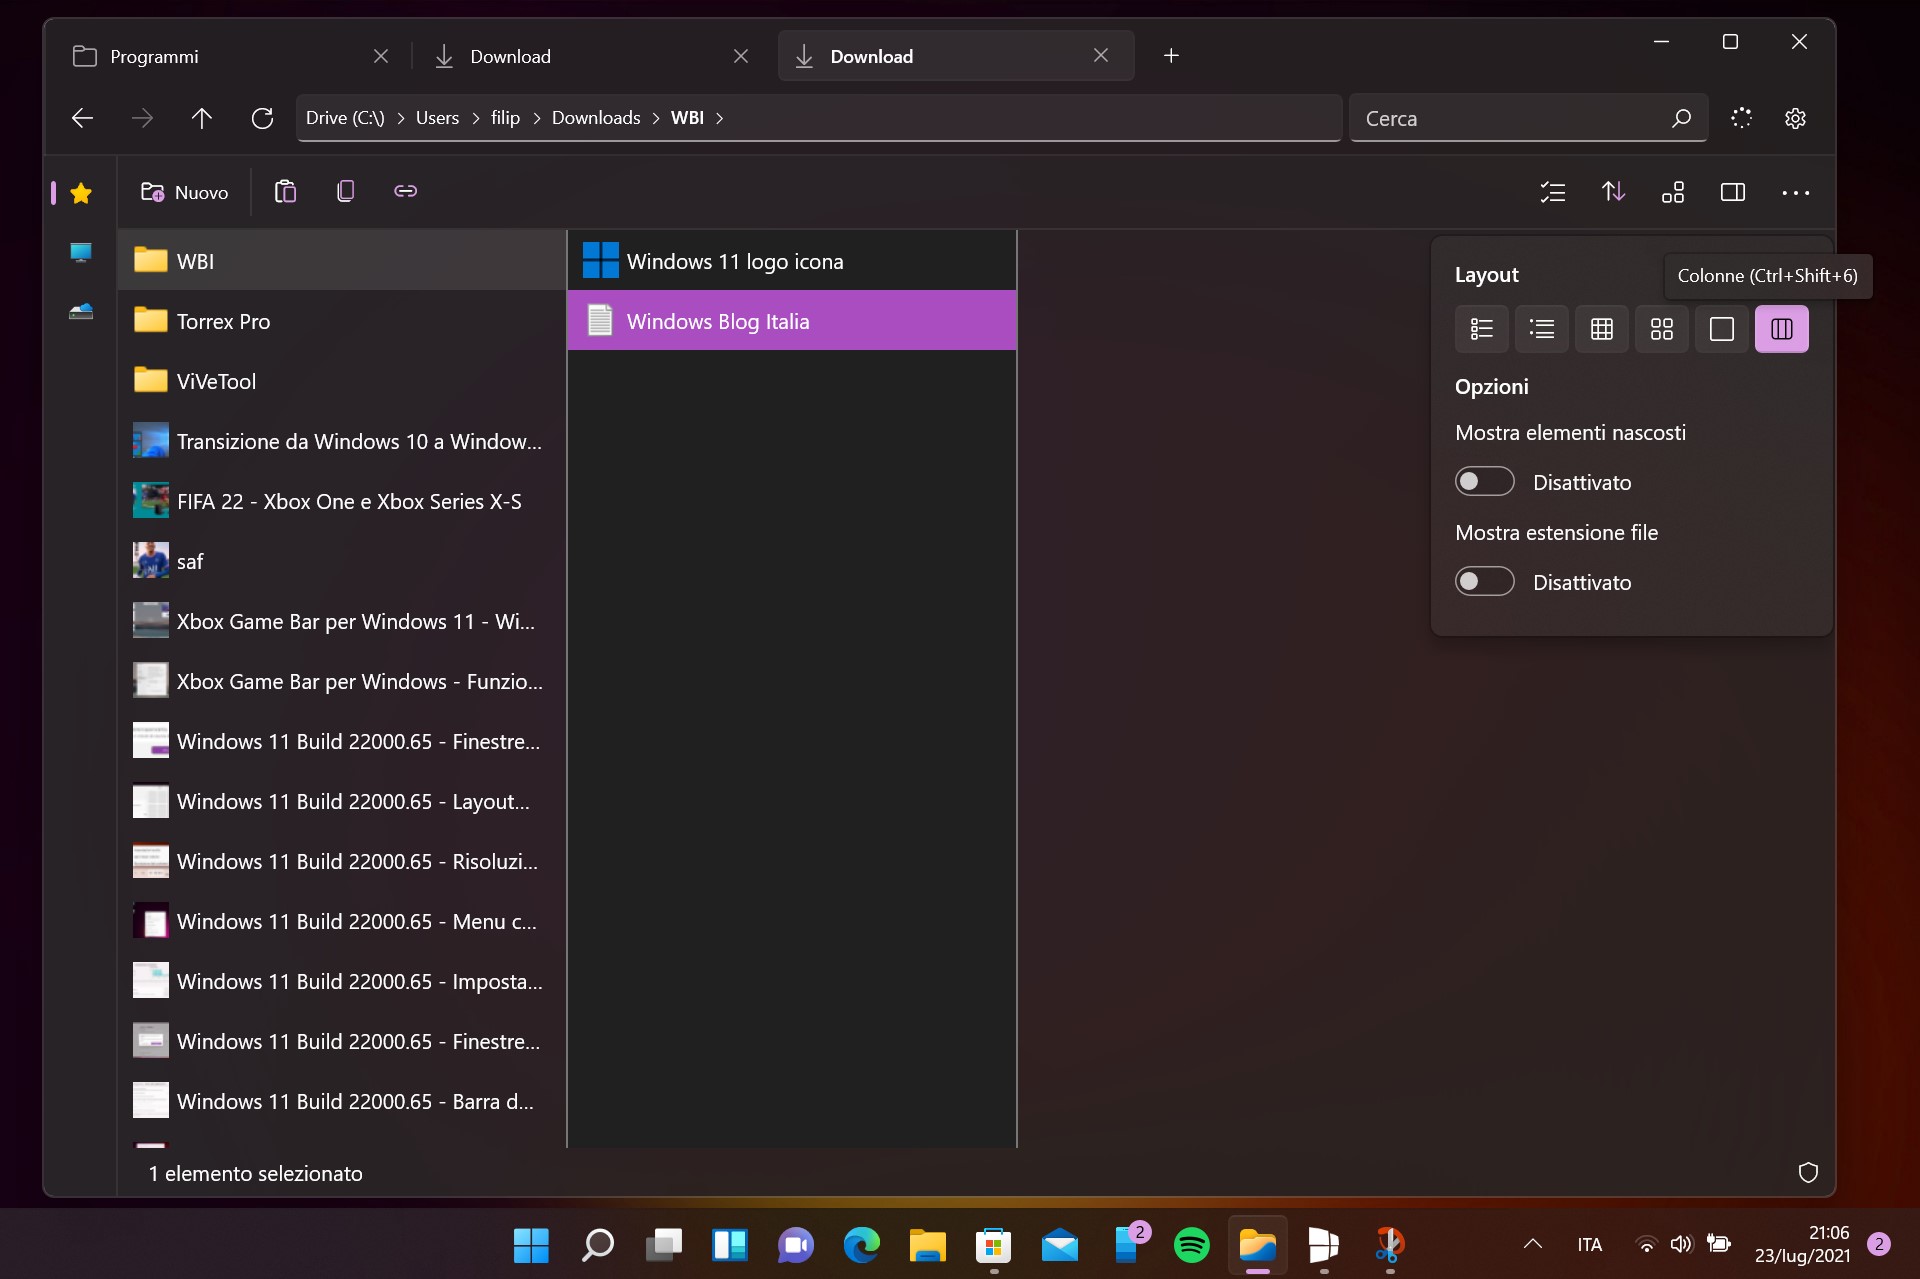Close the active Download tab

(x=1101, y=56)
